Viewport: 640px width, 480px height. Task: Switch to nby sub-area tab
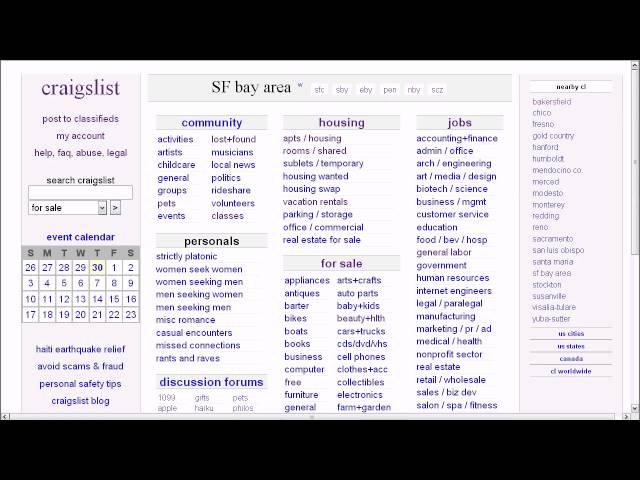coord(413,90)
